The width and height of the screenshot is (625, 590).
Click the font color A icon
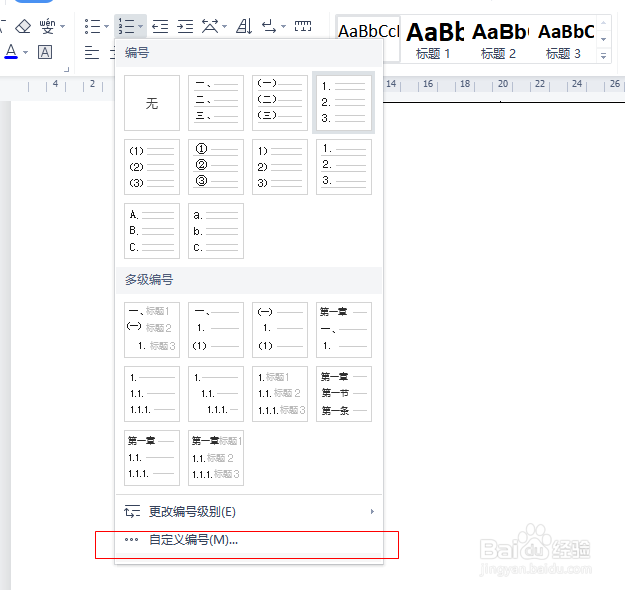point(11,52)
